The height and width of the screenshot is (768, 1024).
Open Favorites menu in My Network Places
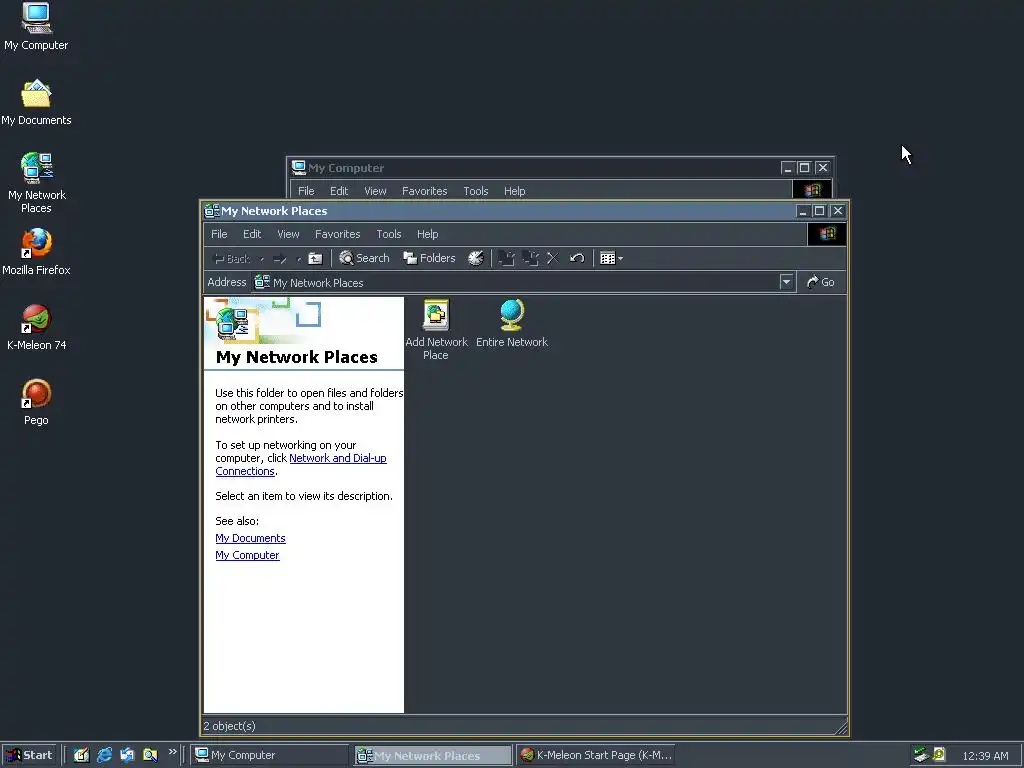tap(338, 234)
